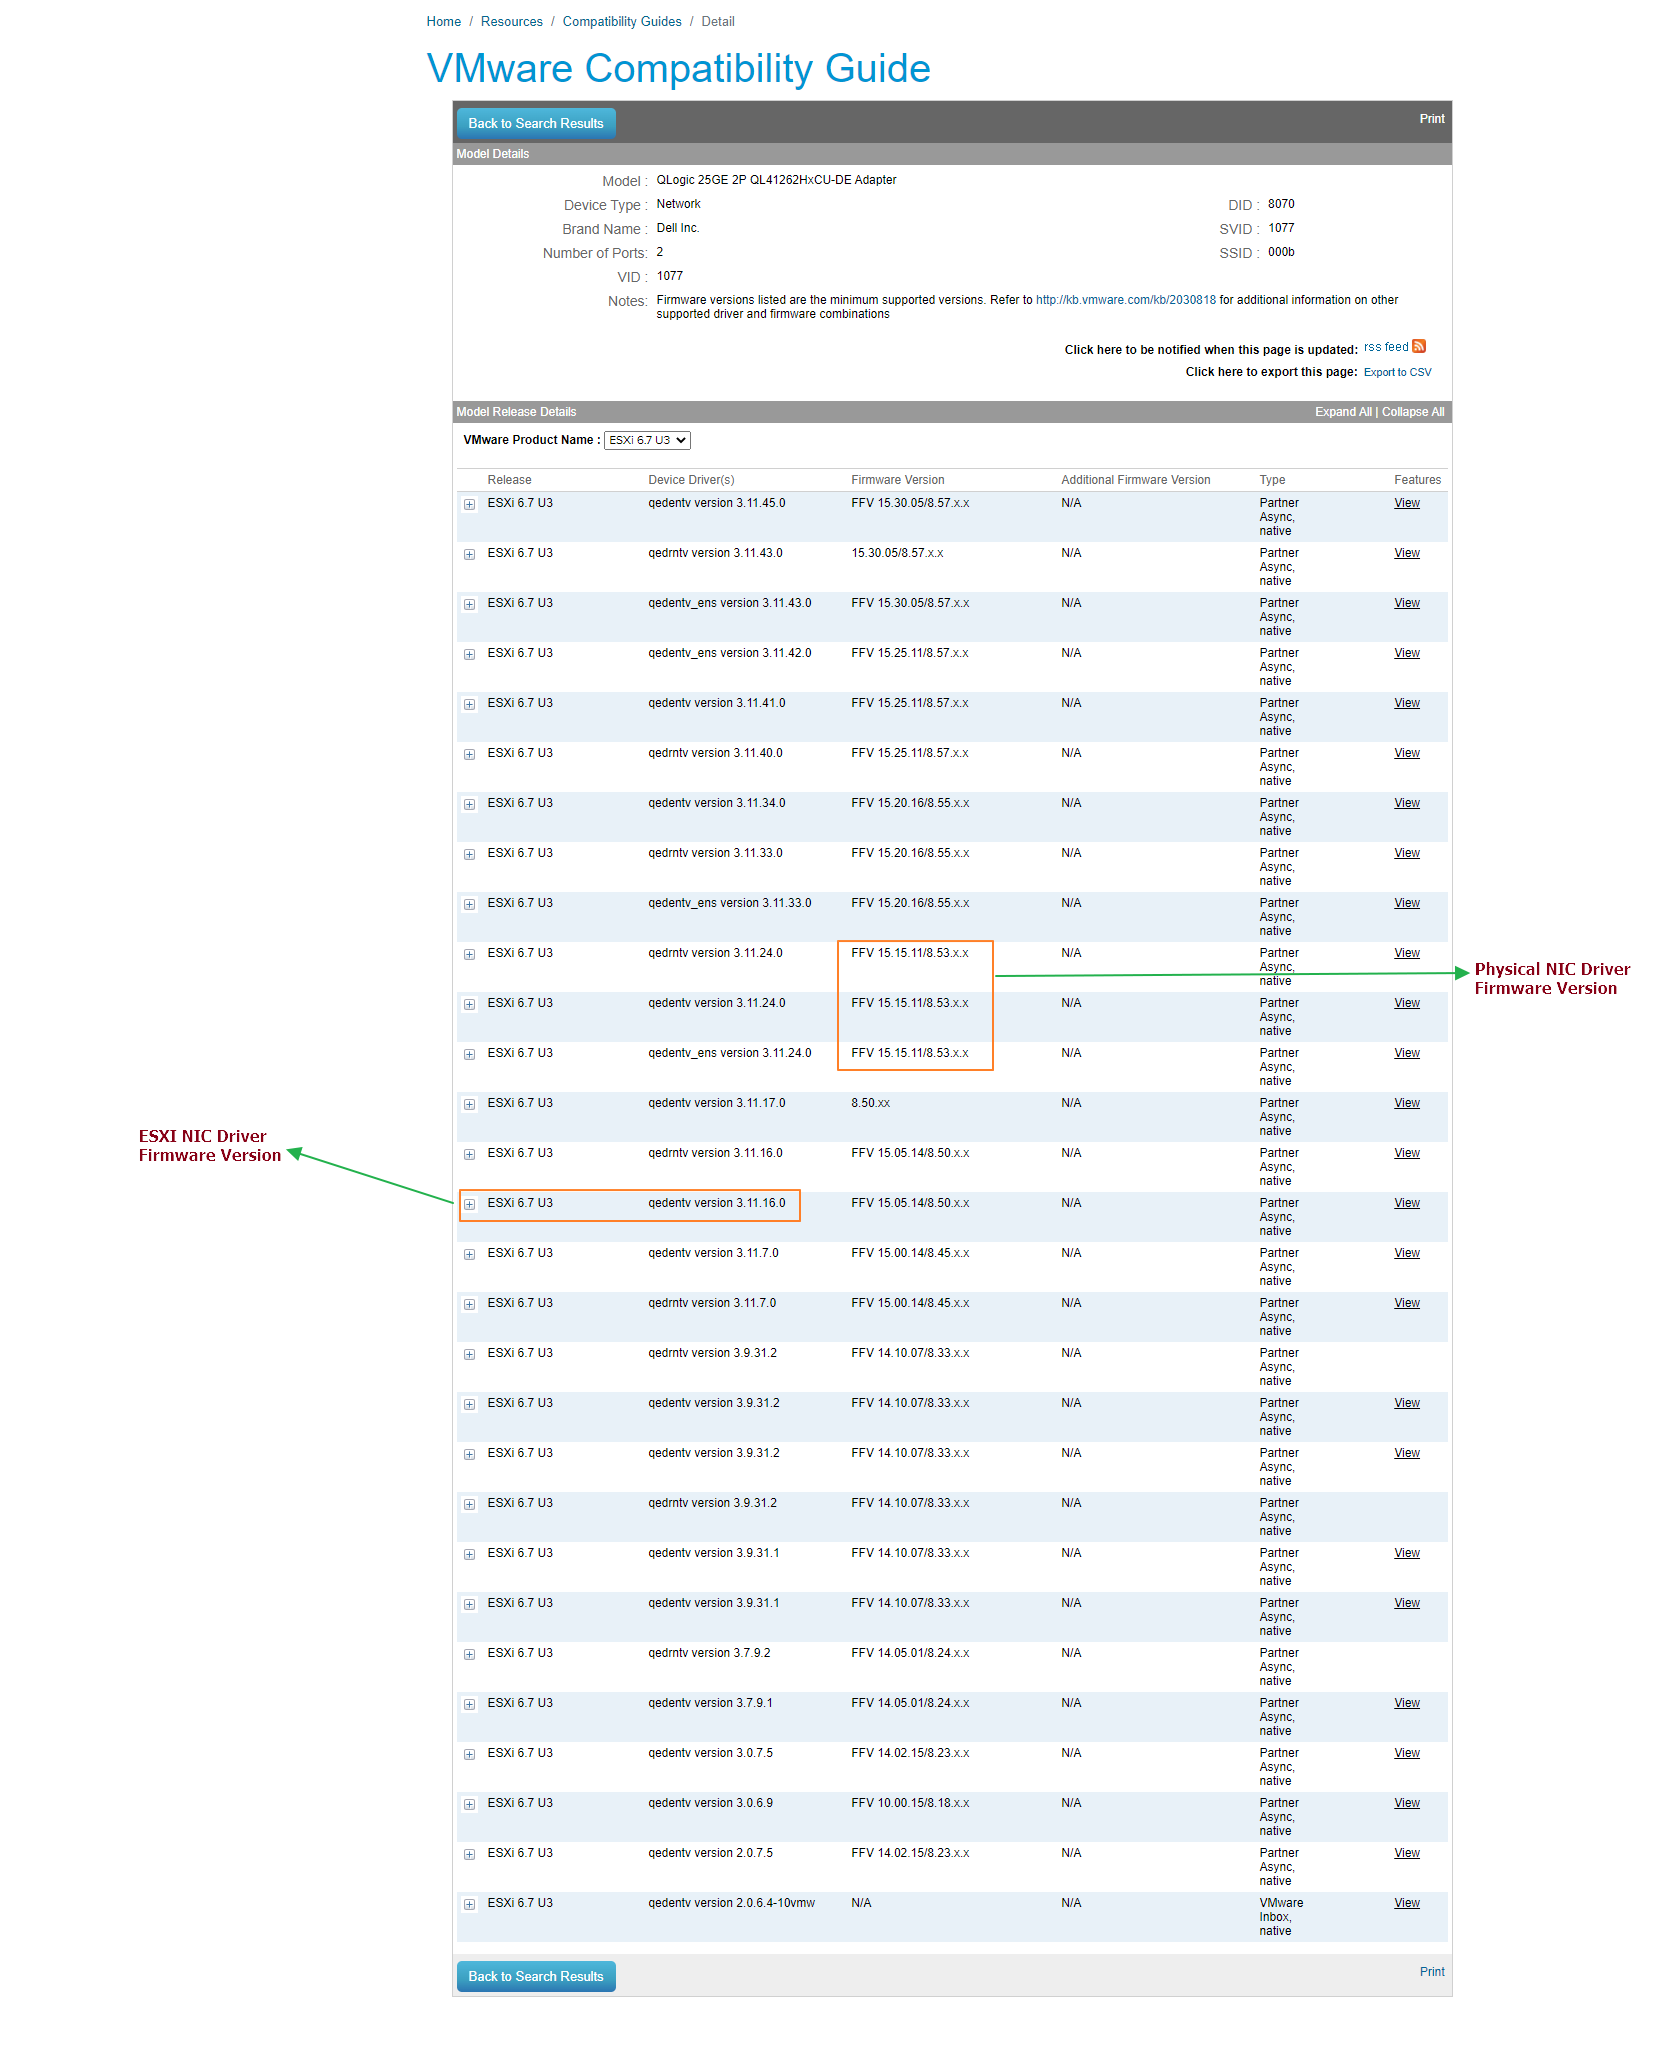
Task: Click the Print option at top right
Action: [1432, 119]
